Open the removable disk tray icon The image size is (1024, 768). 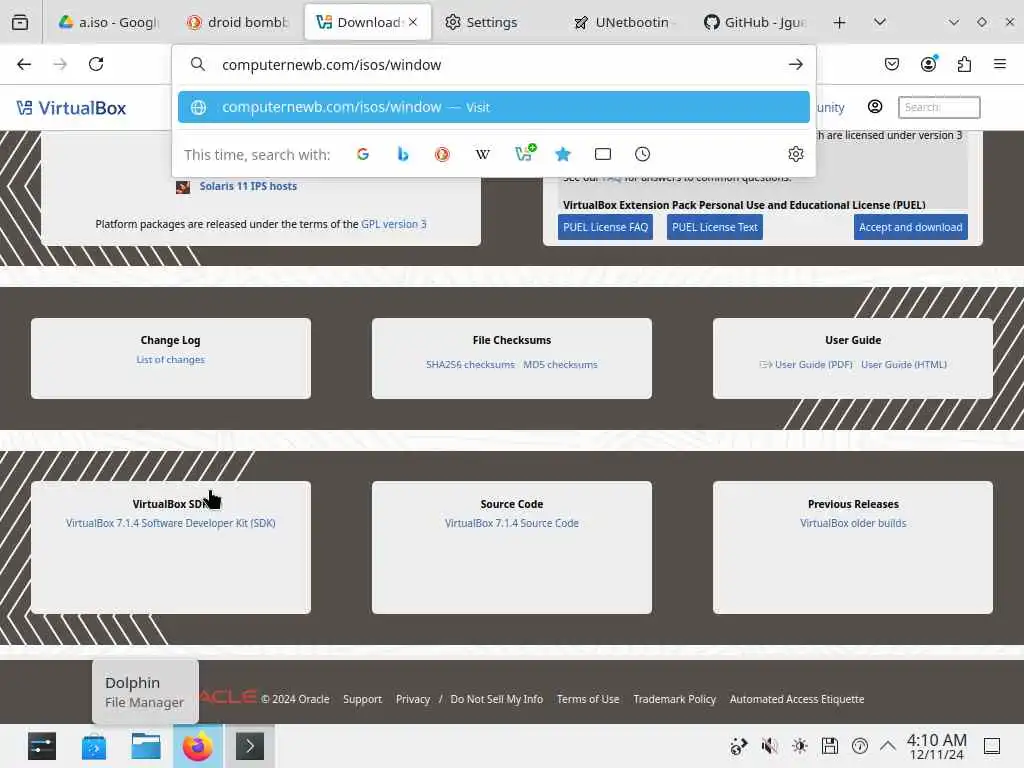tap(829, 746)
